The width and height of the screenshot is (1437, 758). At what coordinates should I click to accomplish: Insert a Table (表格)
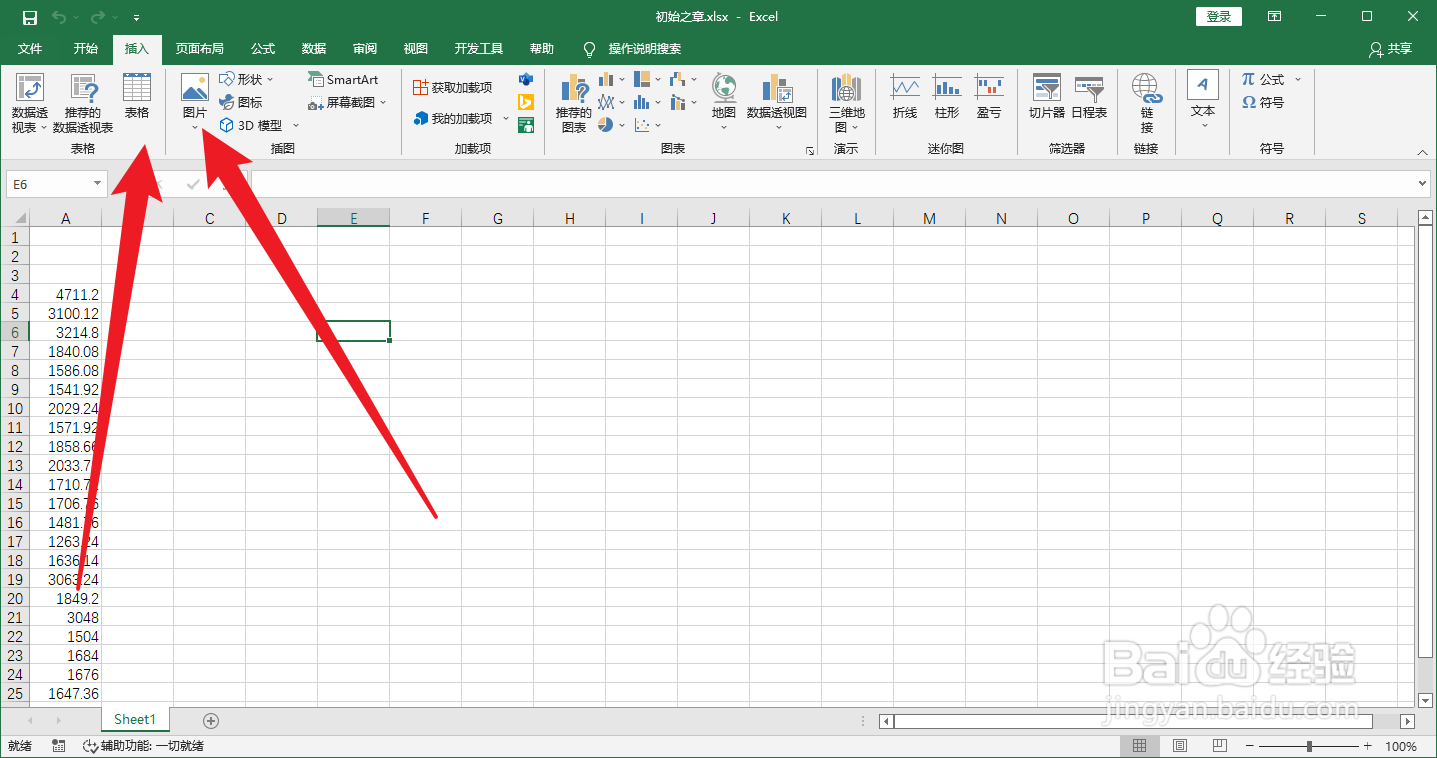point(137,96)
